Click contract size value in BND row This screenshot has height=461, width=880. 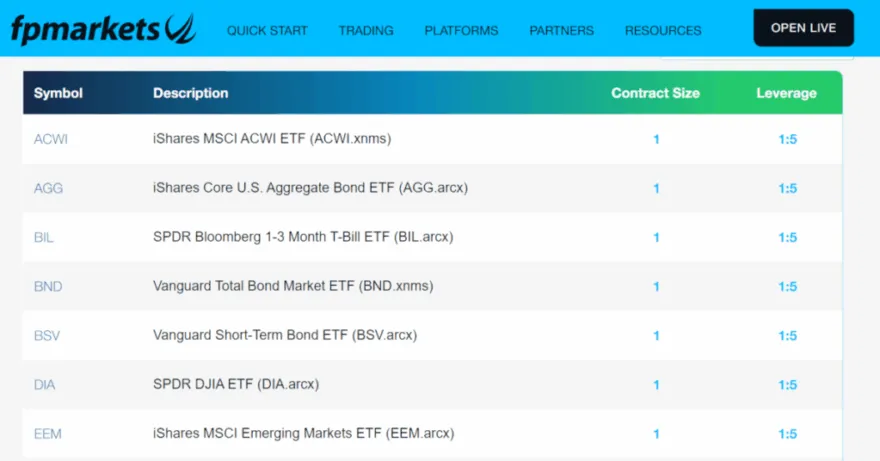[x=656, y=287]
